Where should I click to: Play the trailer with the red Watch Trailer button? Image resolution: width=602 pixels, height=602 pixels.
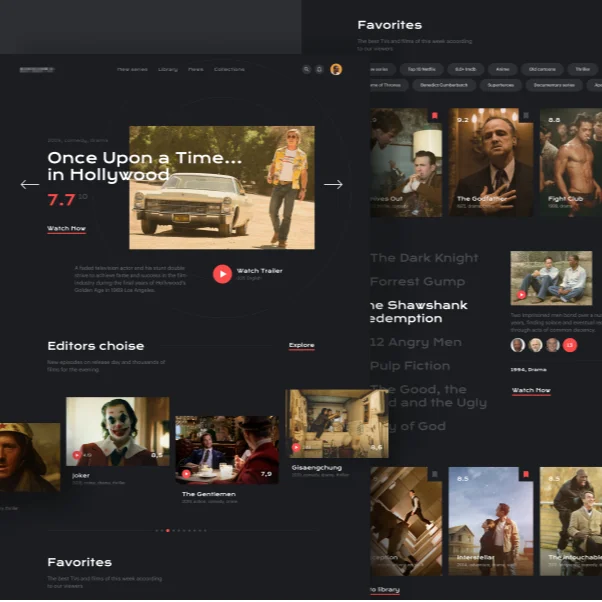click(222, 274)
